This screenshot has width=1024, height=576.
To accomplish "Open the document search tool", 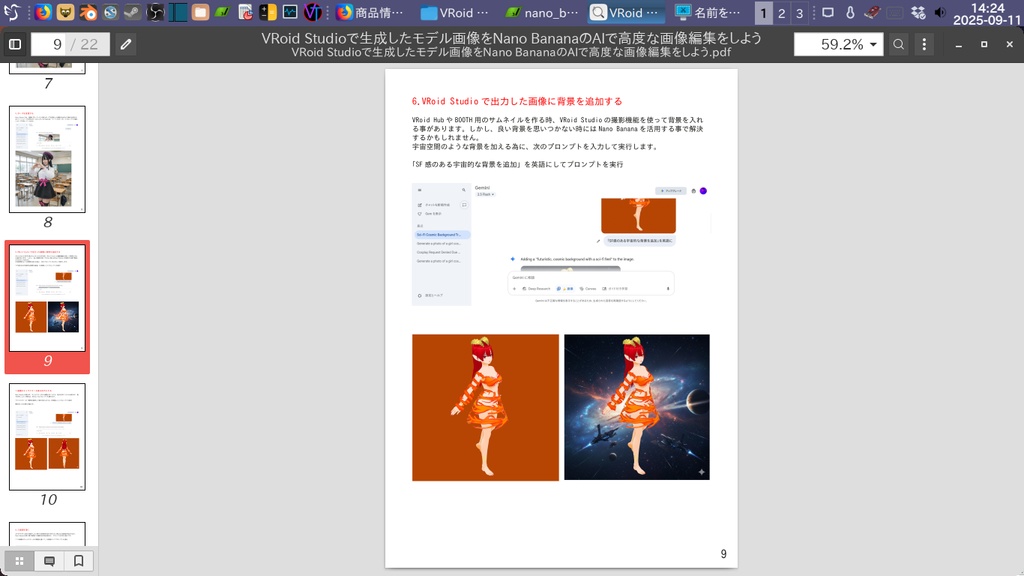I will (x=900, y=44).
